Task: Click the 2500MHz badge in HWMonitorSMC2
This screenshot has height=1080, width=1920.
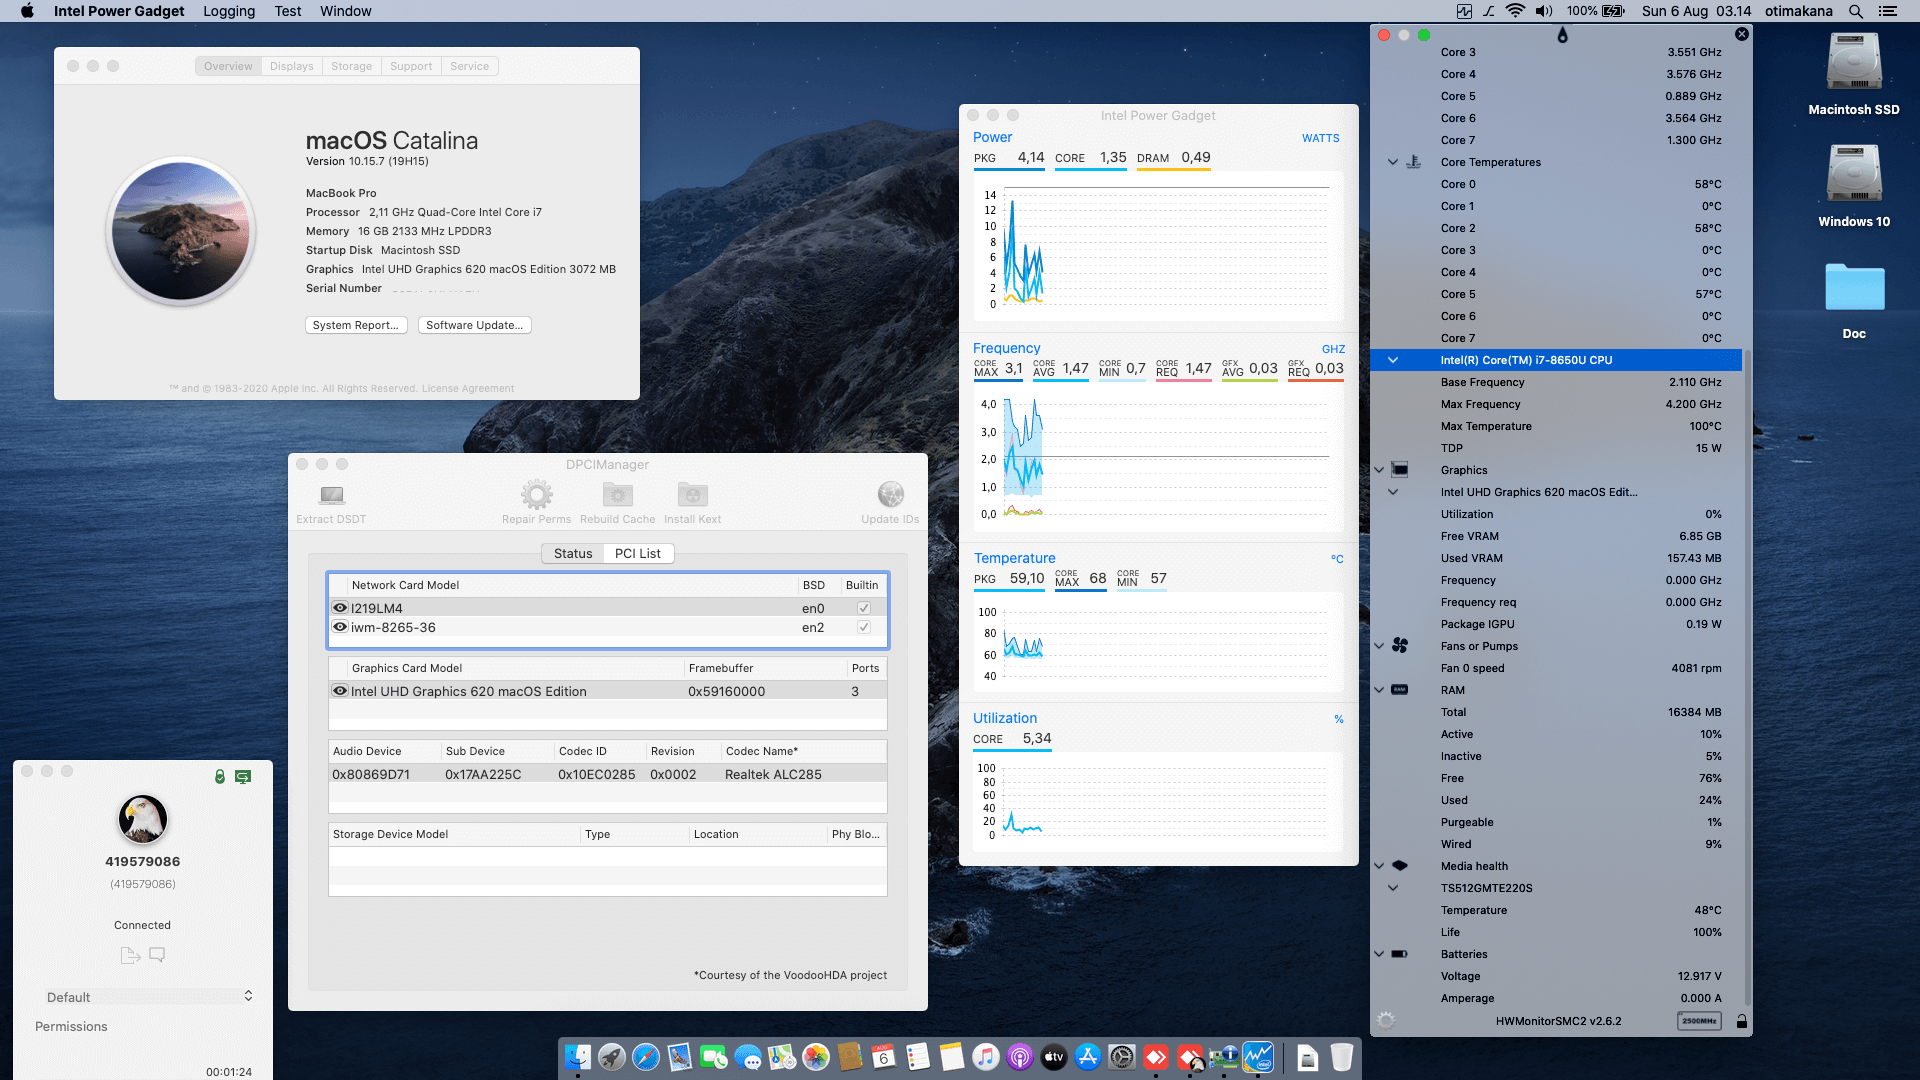Action: (1699, 1021)
